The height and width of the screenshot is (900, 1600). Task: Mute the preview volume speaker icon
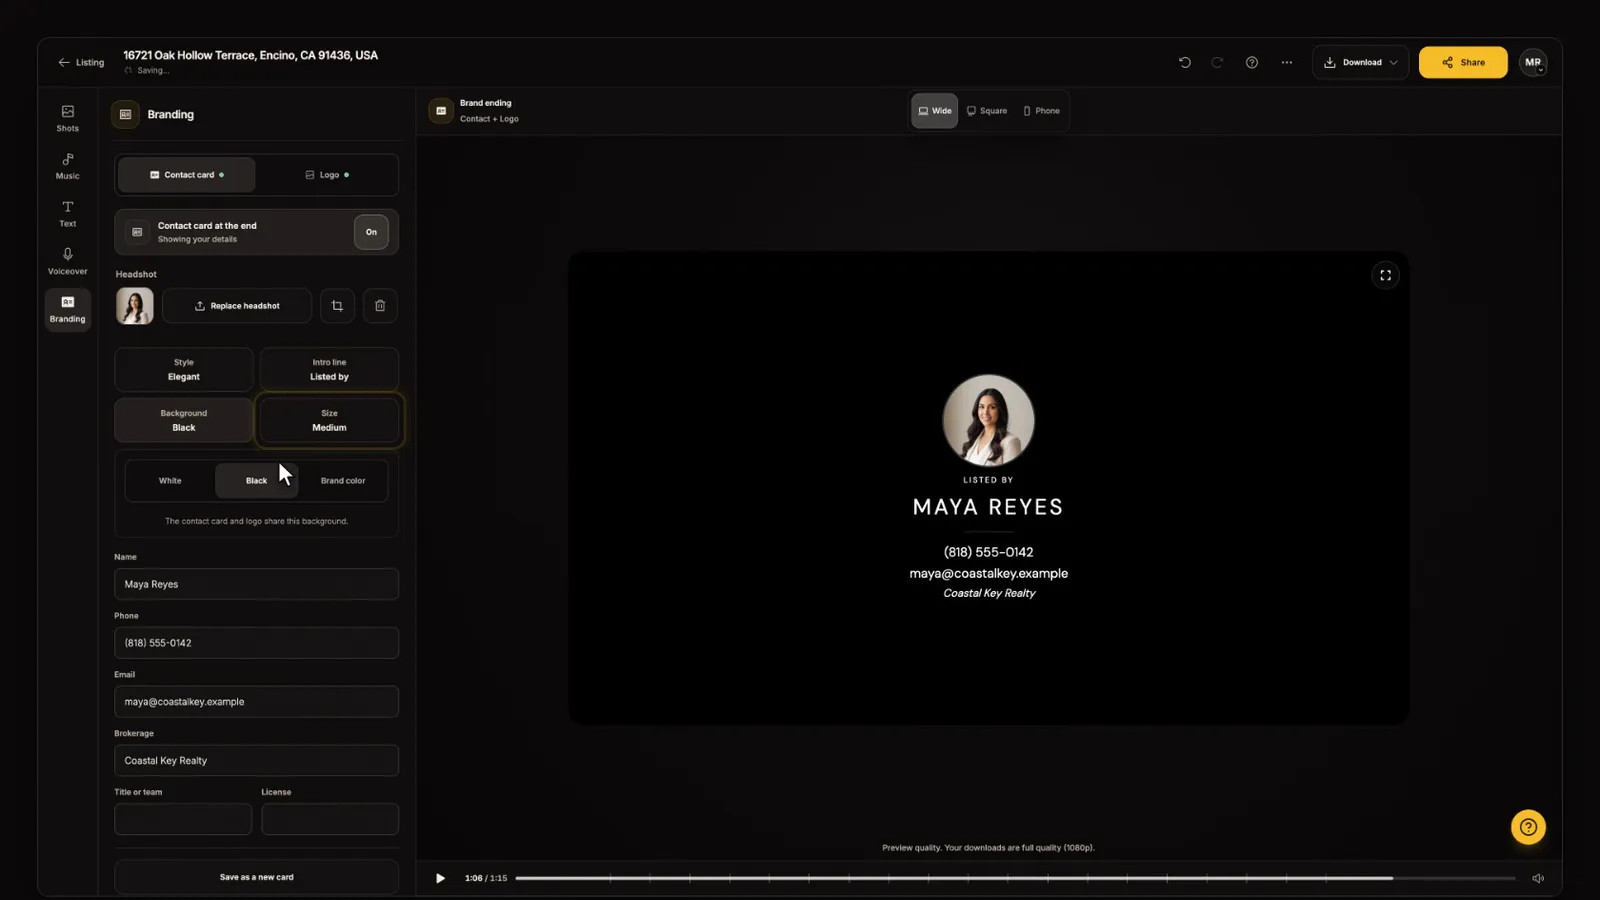[x=1538, y=878]
